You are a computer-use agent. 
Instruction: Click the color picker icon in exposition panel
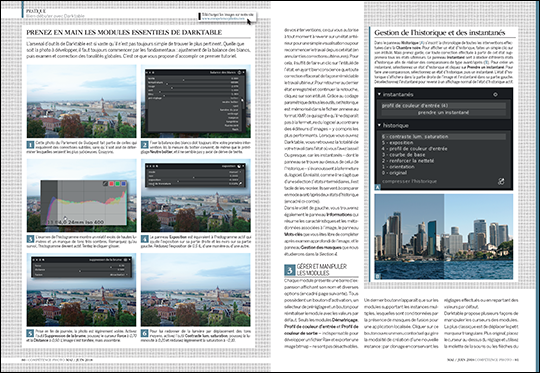(x=240, y=184)
